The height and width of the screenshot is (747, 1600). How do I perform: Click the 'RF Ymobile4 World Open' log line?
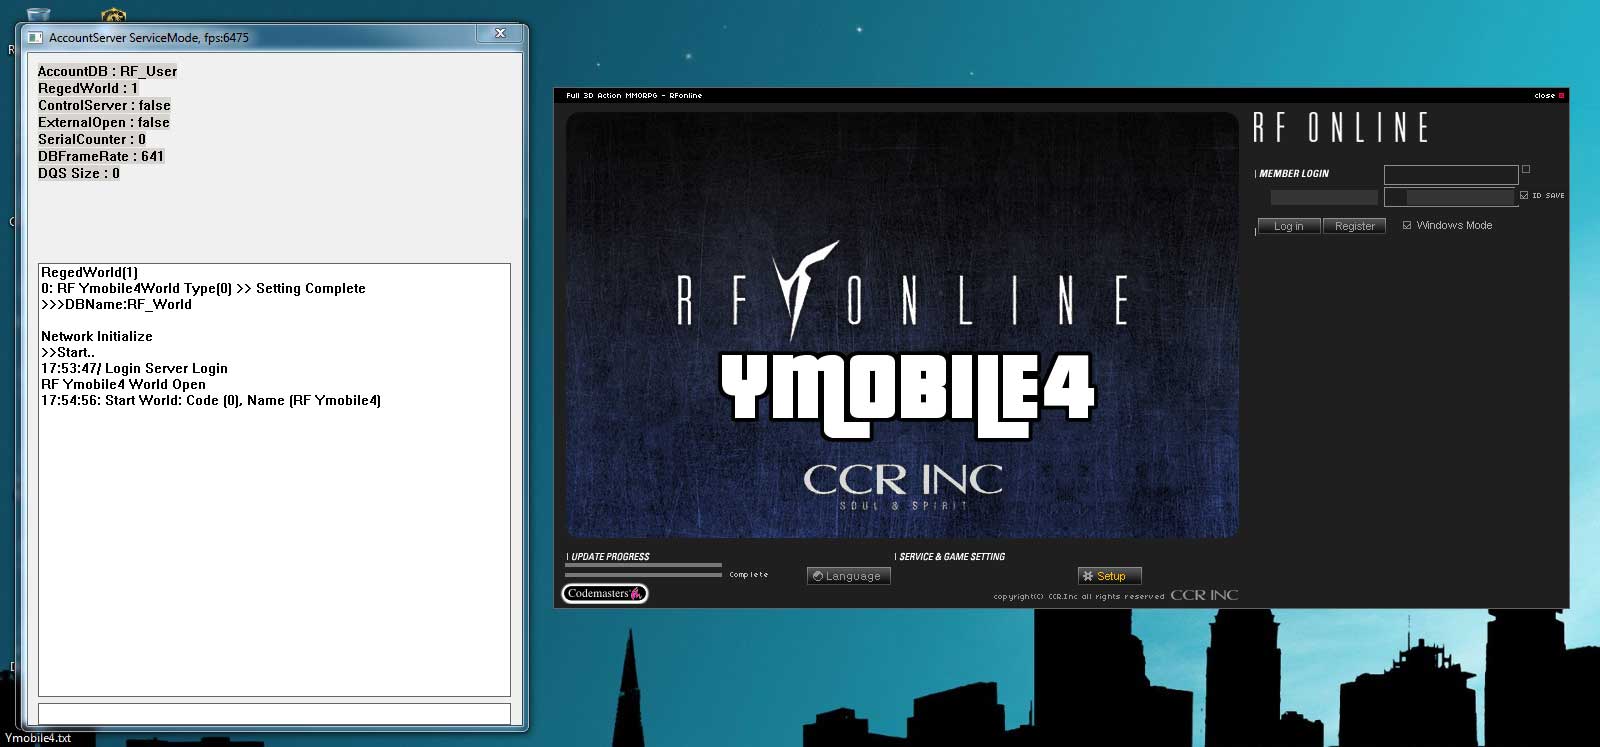point(123,384)
